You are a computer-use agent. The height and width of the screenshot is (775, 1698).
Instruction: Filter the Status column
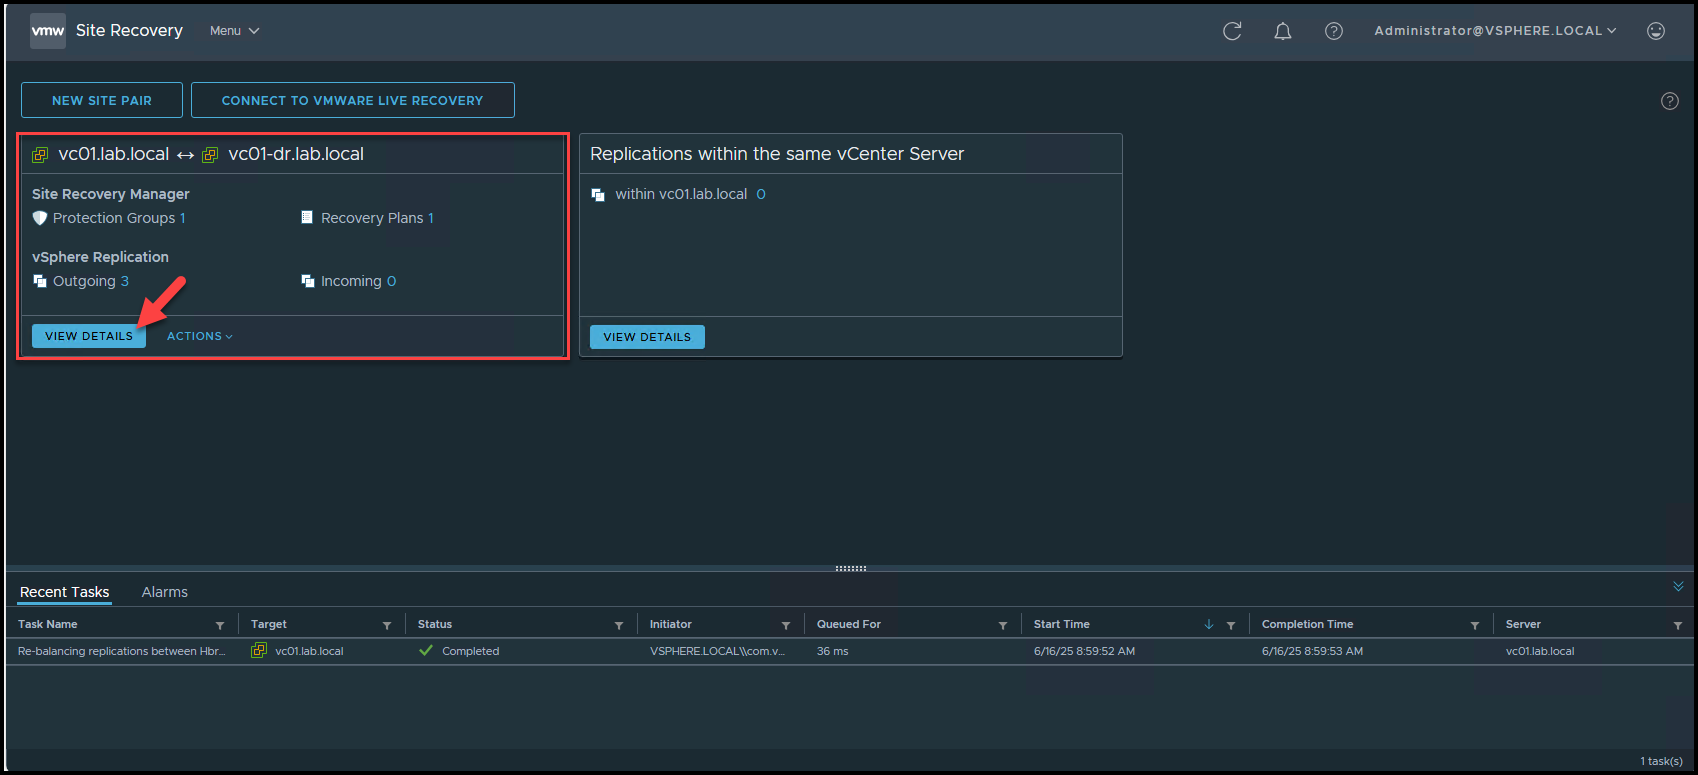619,625
